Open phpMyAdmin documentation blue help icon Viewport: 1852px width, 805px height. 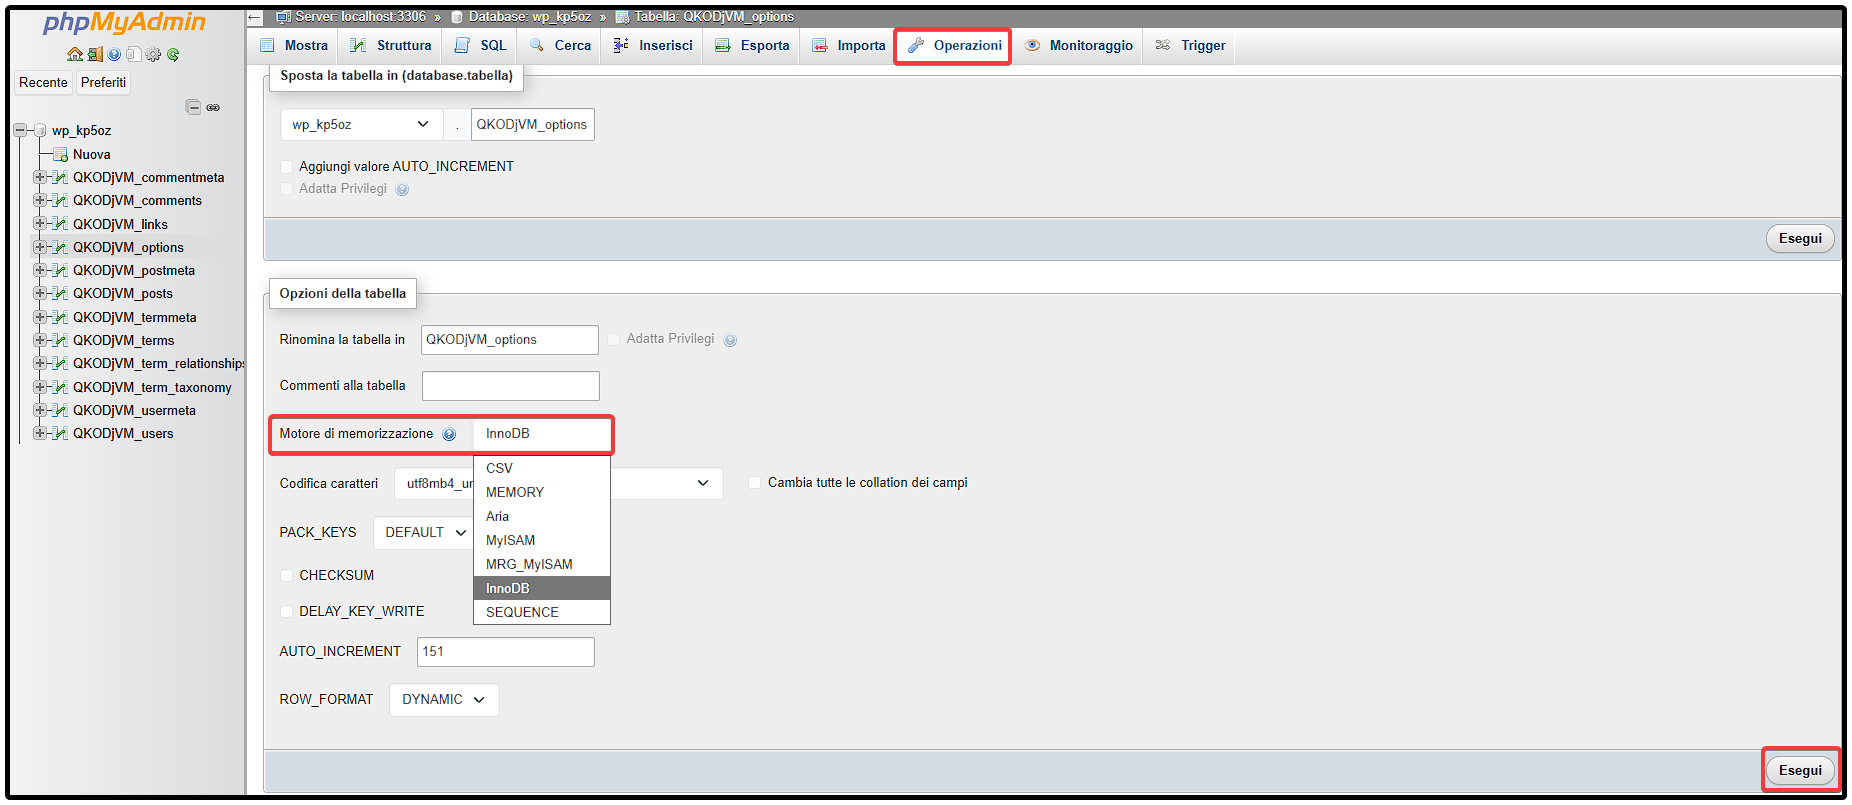click(114, 54)
